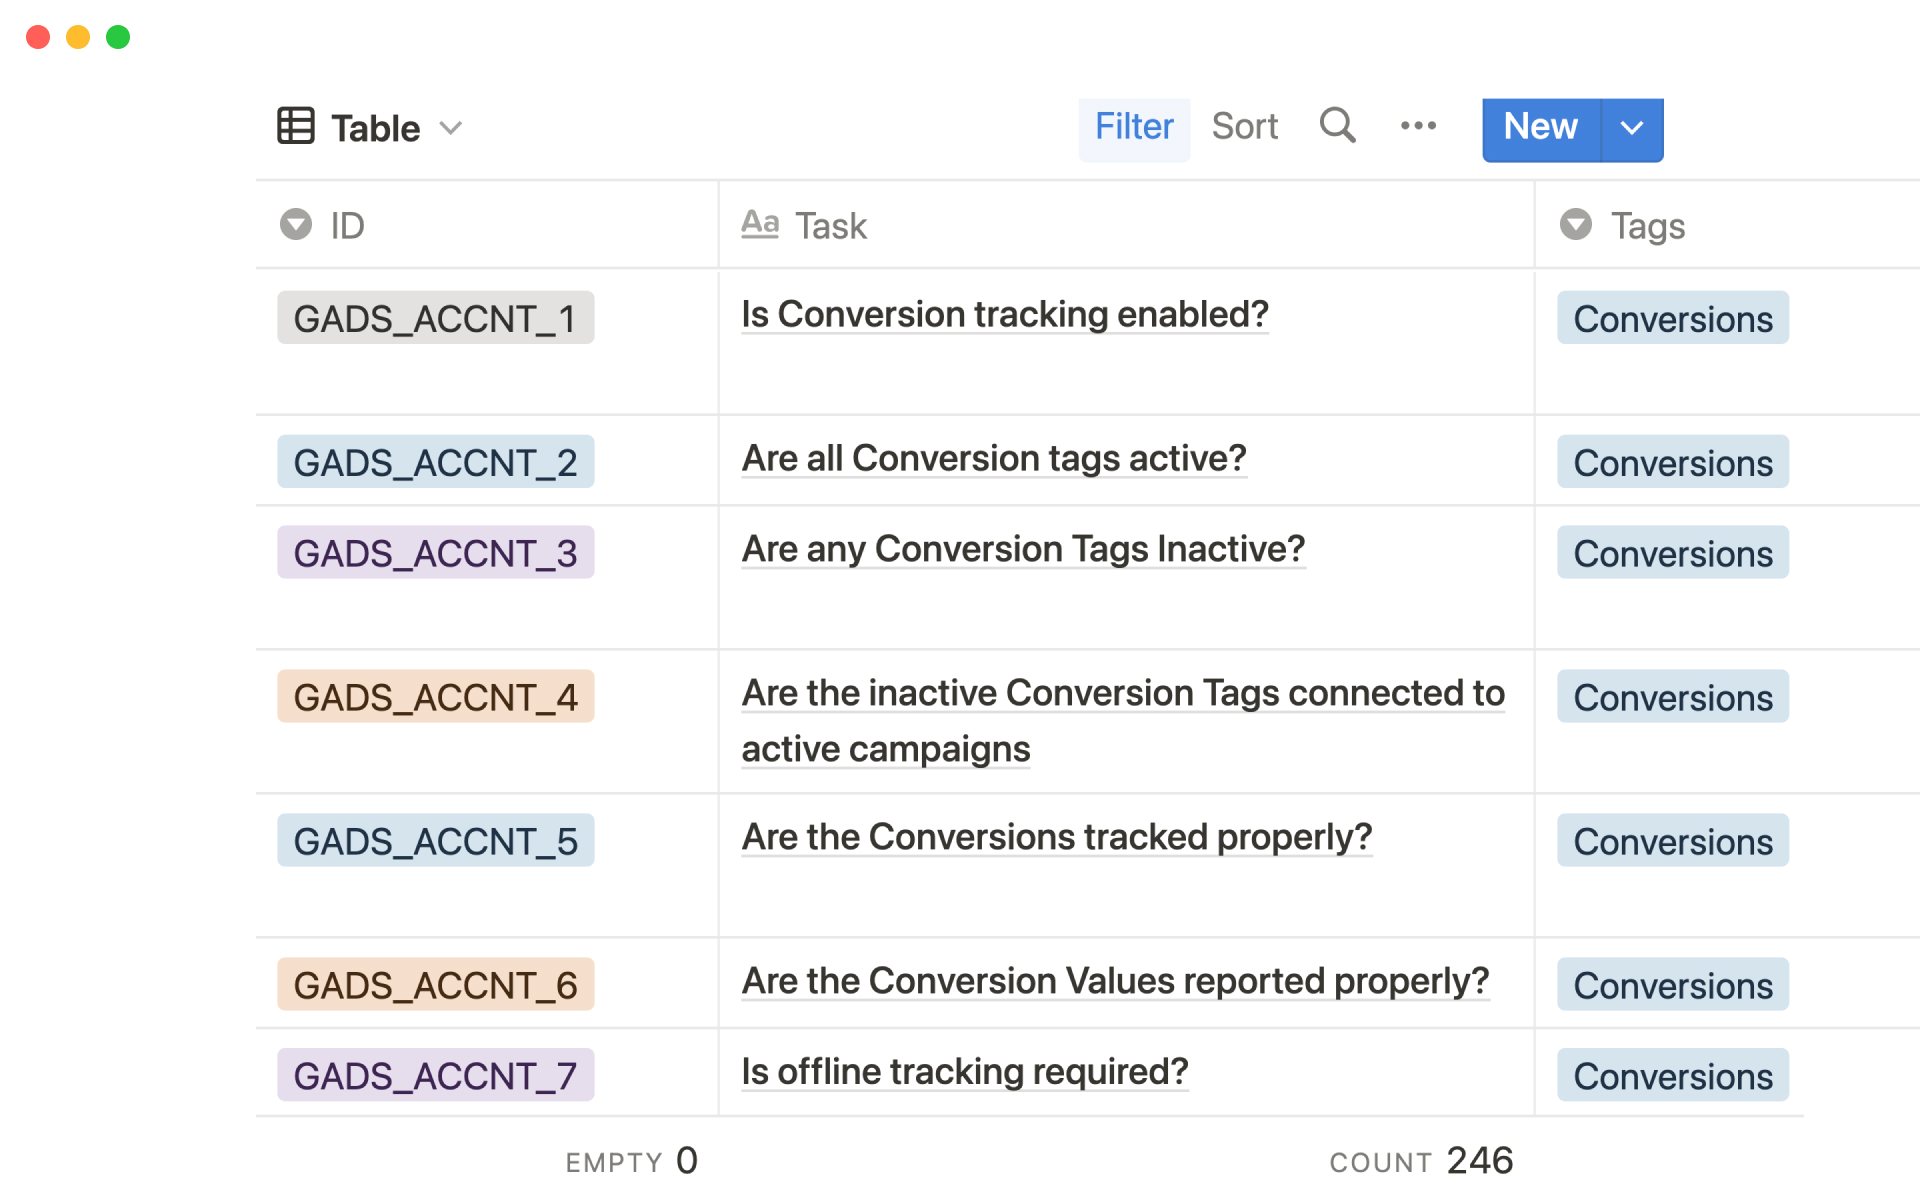Open 'Is offline tracking required?' task

pos(964,1071)
